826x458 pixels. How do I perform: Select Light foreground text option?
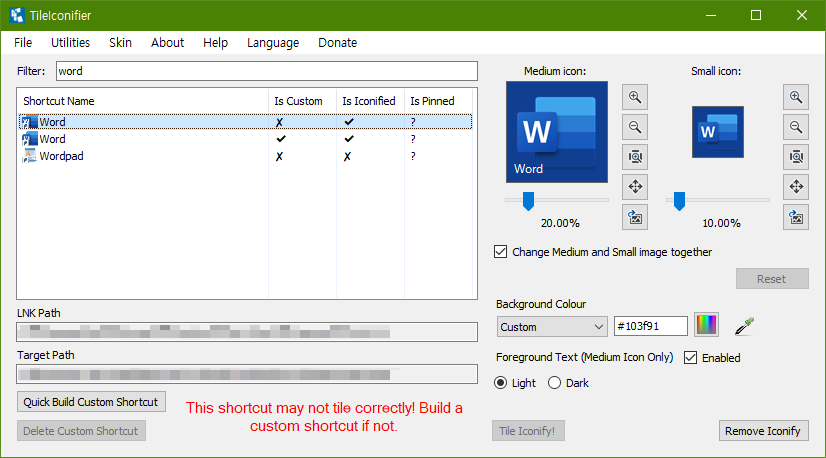[x=500, y=383]
